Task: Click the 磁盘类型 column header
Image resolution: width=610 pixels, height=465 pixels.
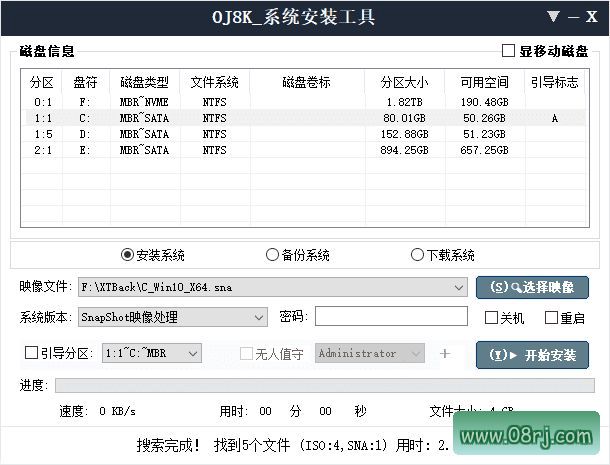Action: [144, 82]
